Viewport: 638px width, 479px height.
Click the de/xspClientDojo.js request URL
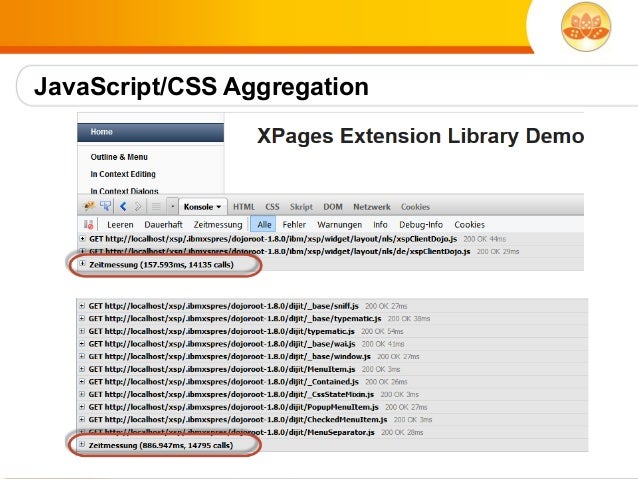[280, 252]
